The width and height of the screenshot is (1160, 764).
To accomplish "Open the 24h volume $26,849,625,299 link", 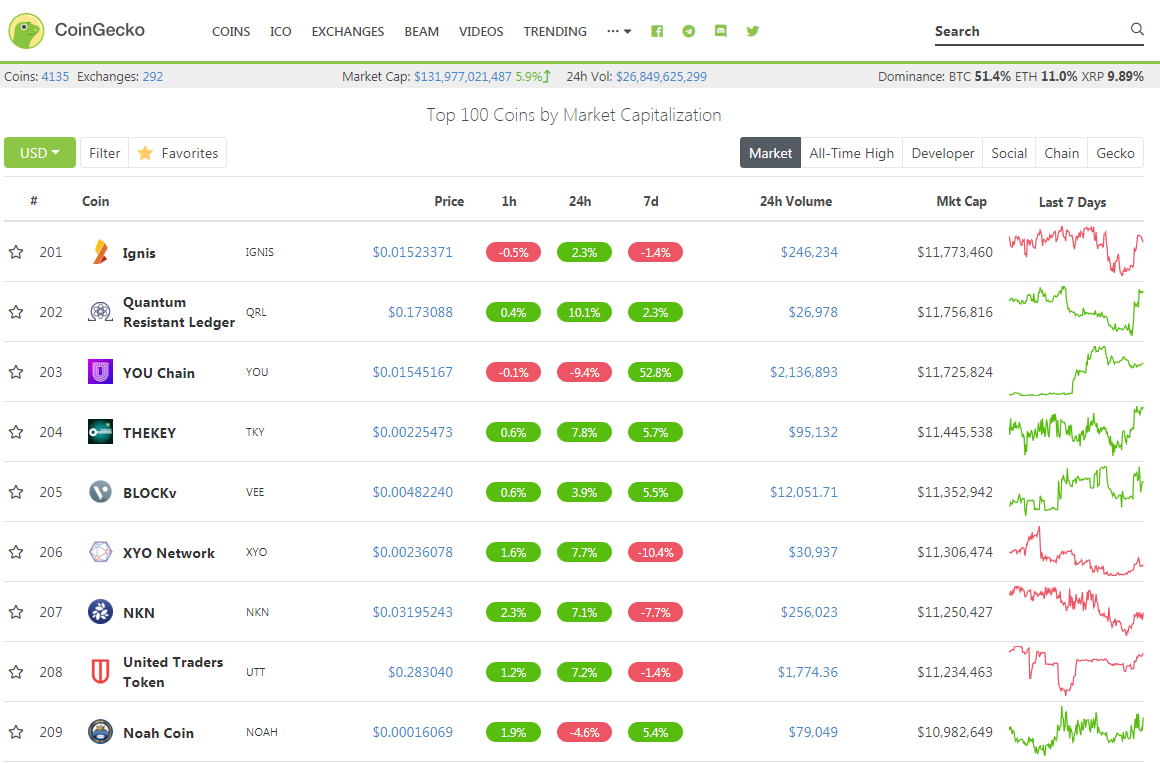I will click(x=661, y=76).
